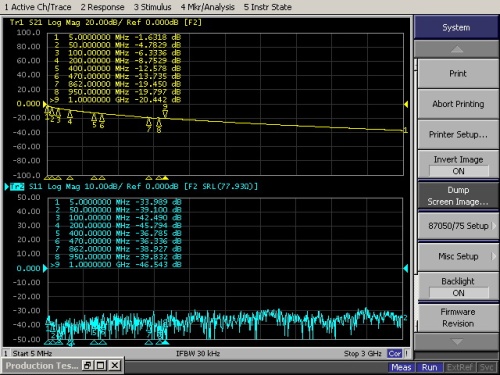This screenshot has height=375, width=500.
Task: Open the Instr State menu
Action: 267,7
